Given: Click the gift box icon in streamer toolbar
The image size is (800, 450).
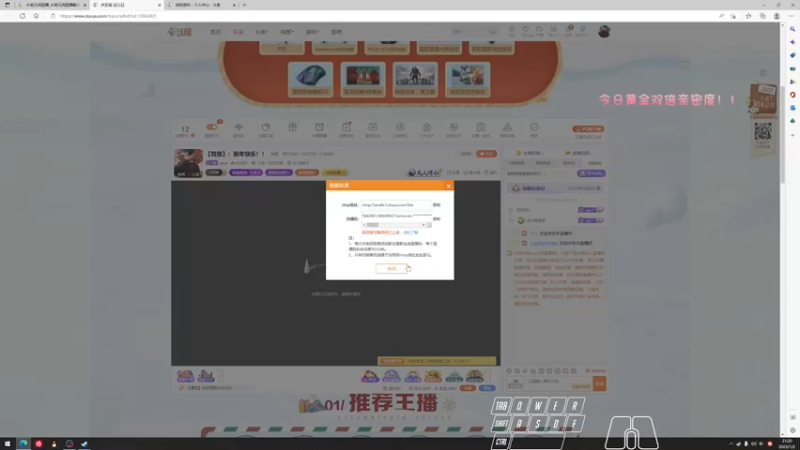Looking at the screenshot, I should point(292,128).
